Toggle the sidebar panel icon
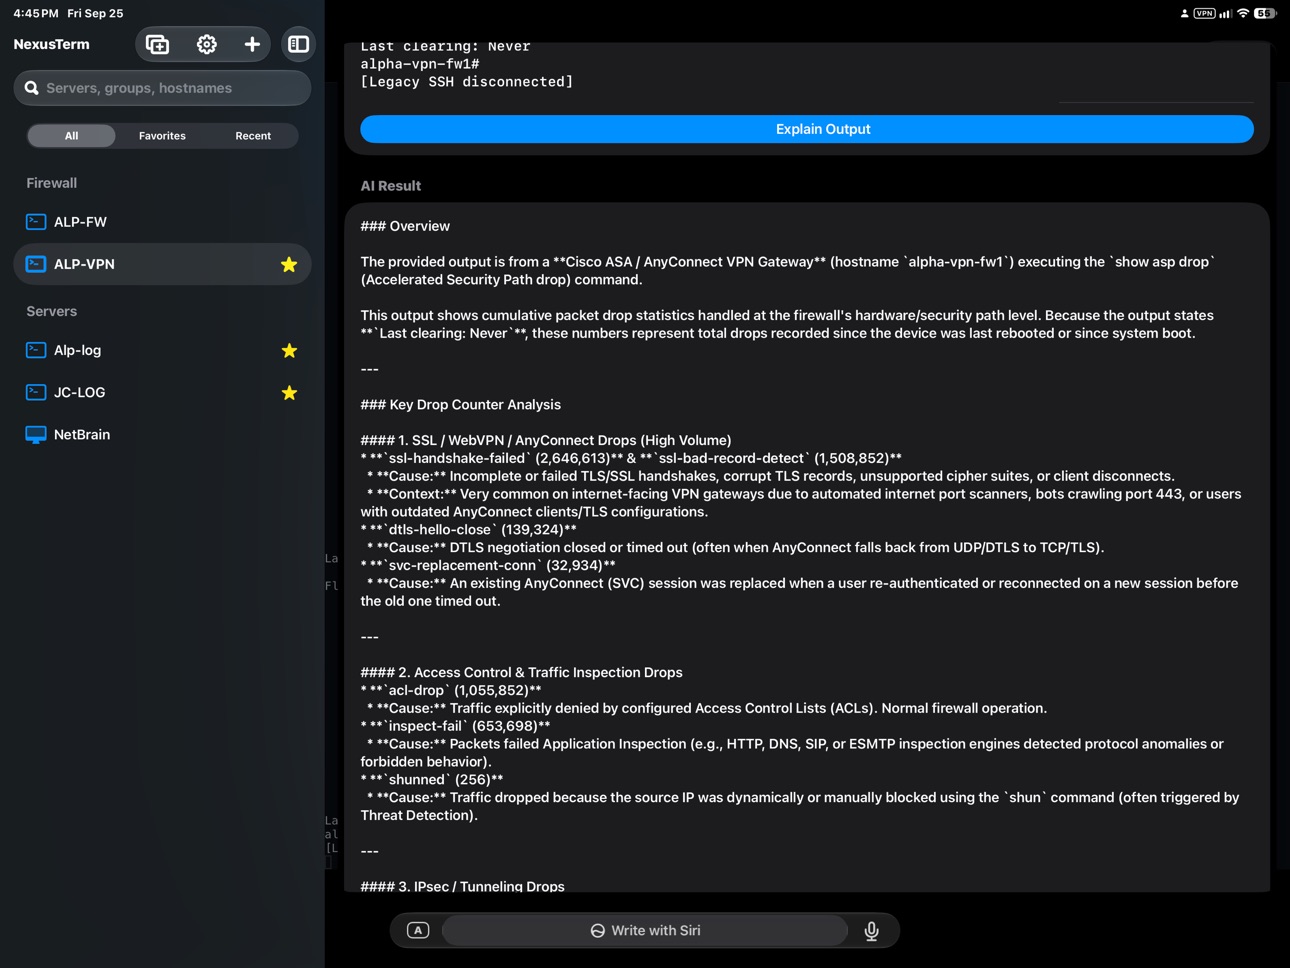The width and height of the screenshot is (1290, 968). point(298,44)
